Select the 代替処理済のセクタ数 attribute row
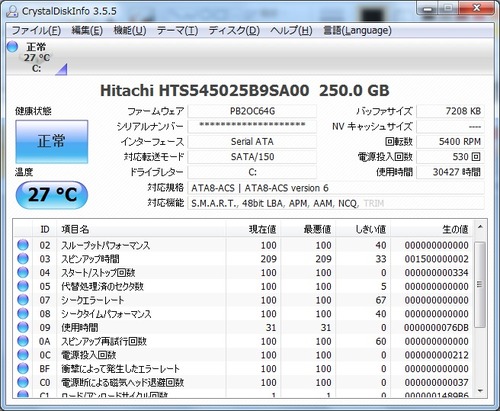Viewport: 500px width, 411px height. [243, 286]
